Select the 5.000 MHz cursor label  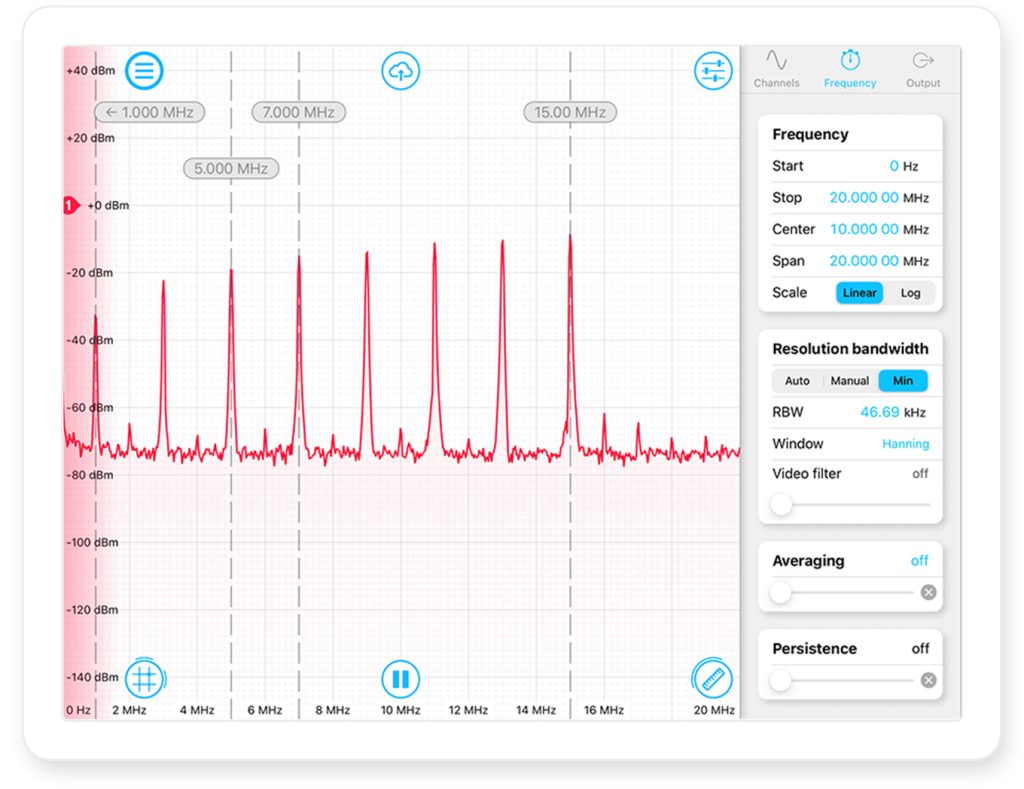coord(231,169)
